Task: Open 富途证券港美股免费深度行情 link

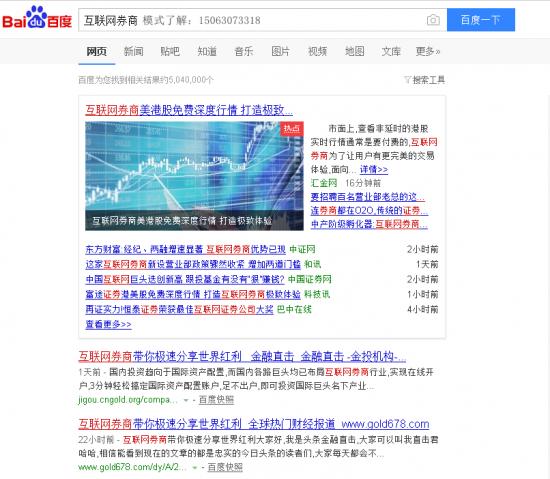Action: click(x=193, y=295)
